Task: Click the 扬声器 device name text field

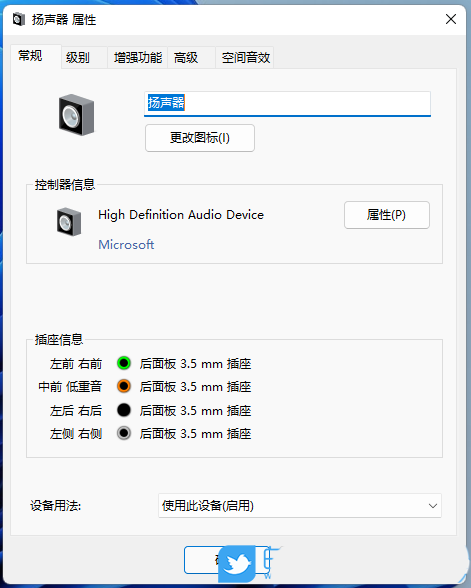Action: (x=287, y=104)
